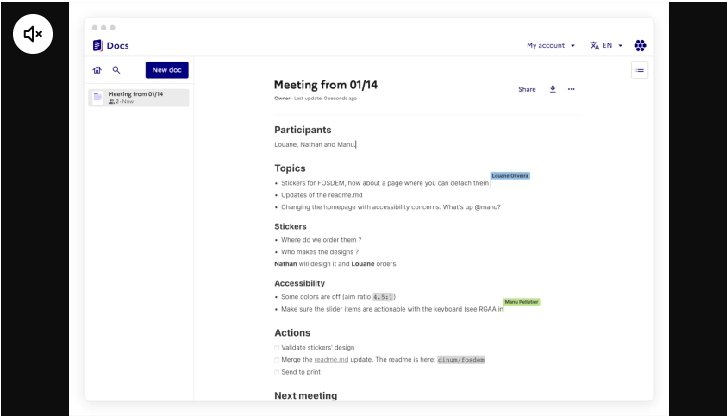Create a document with New doc button
727x416 pixels.
tap(167, 70)
